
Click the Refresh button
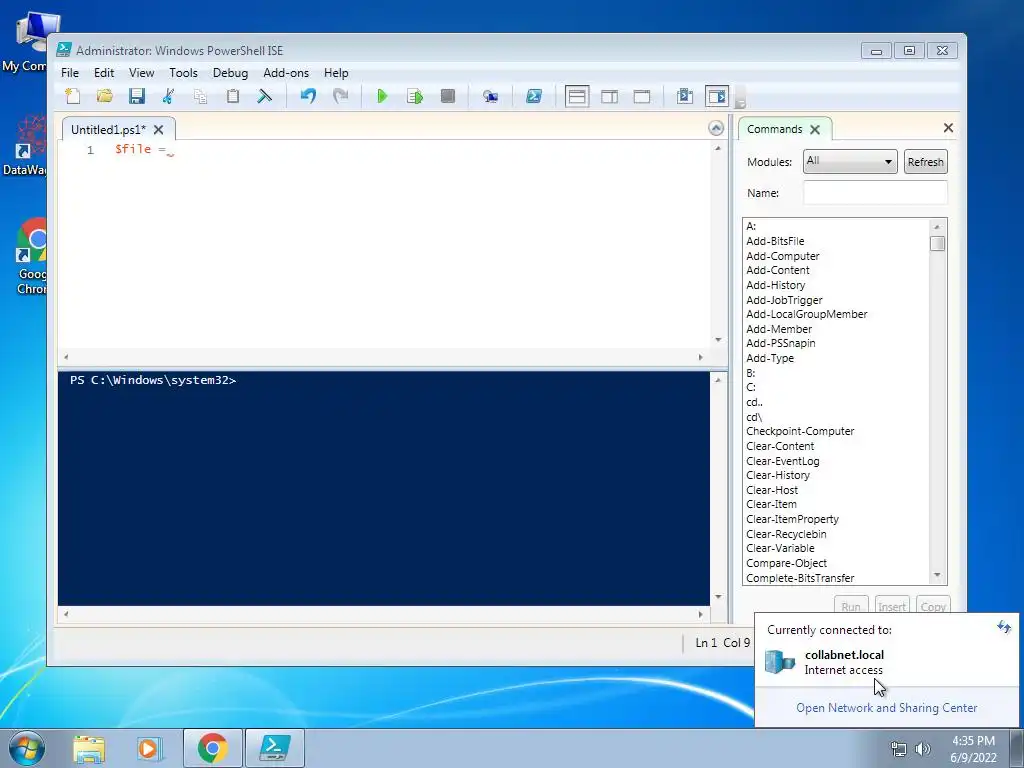(925, 162)
